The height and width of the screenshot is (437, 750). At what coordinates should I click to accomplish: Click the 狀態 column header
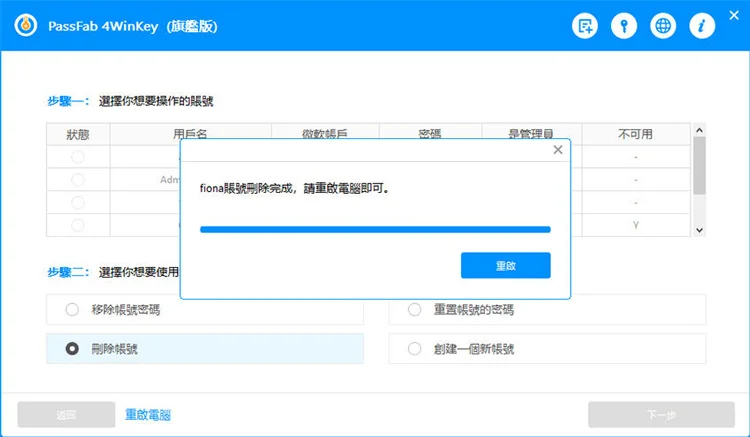pos(78,134)
